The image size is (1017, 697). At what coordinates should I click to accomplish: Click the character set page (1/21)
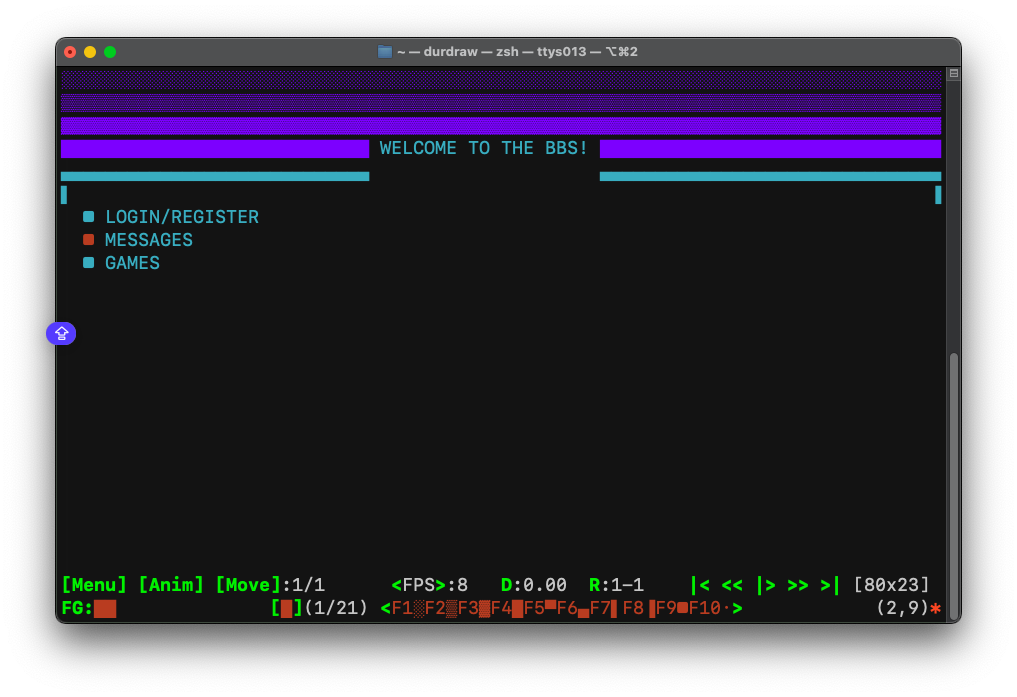pos(336,608)
